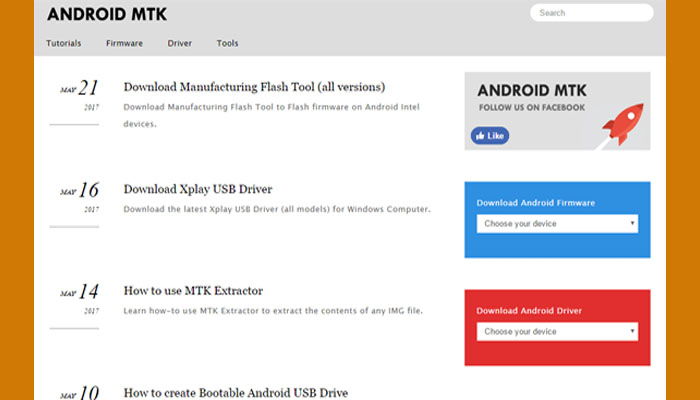Click the Follow Us on Facebook banner
Viewport: 700px width, 400px height.
(557, 111)
